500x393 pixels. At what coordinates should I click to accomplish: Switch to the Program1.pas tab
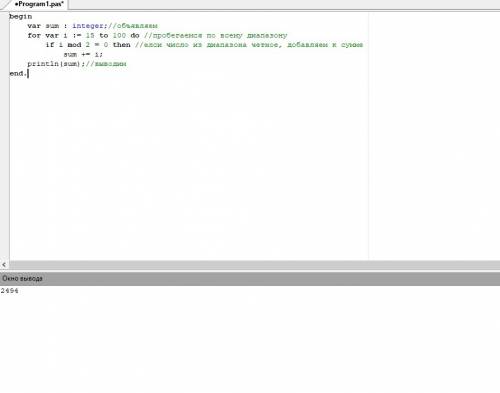(x=38, y=4)
